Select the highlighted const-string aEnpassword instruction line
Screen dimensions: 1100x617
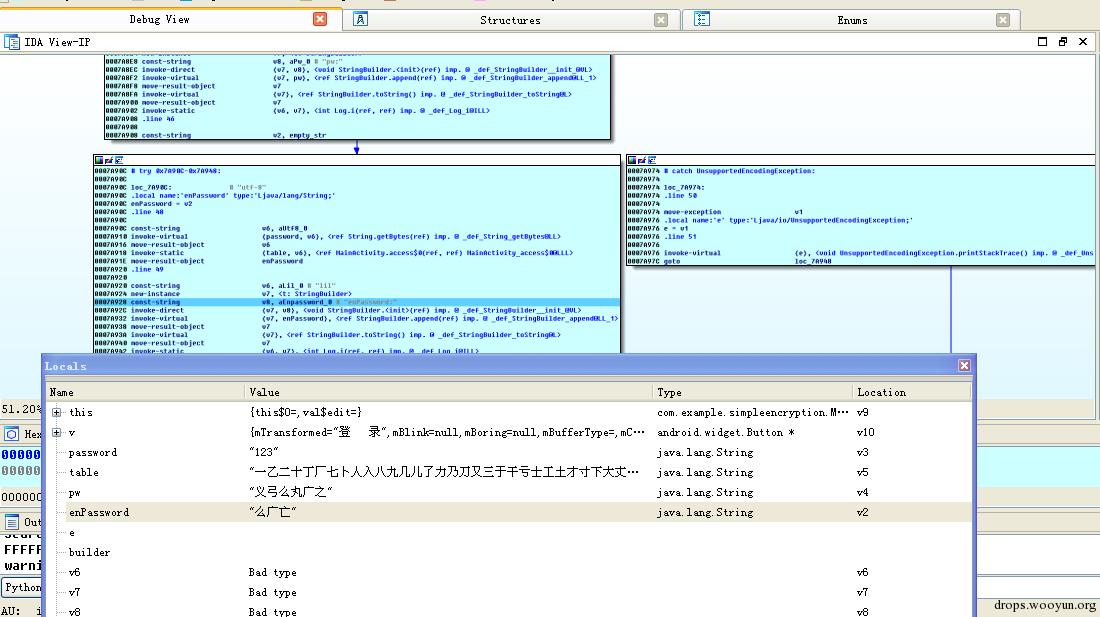[357, 302]
